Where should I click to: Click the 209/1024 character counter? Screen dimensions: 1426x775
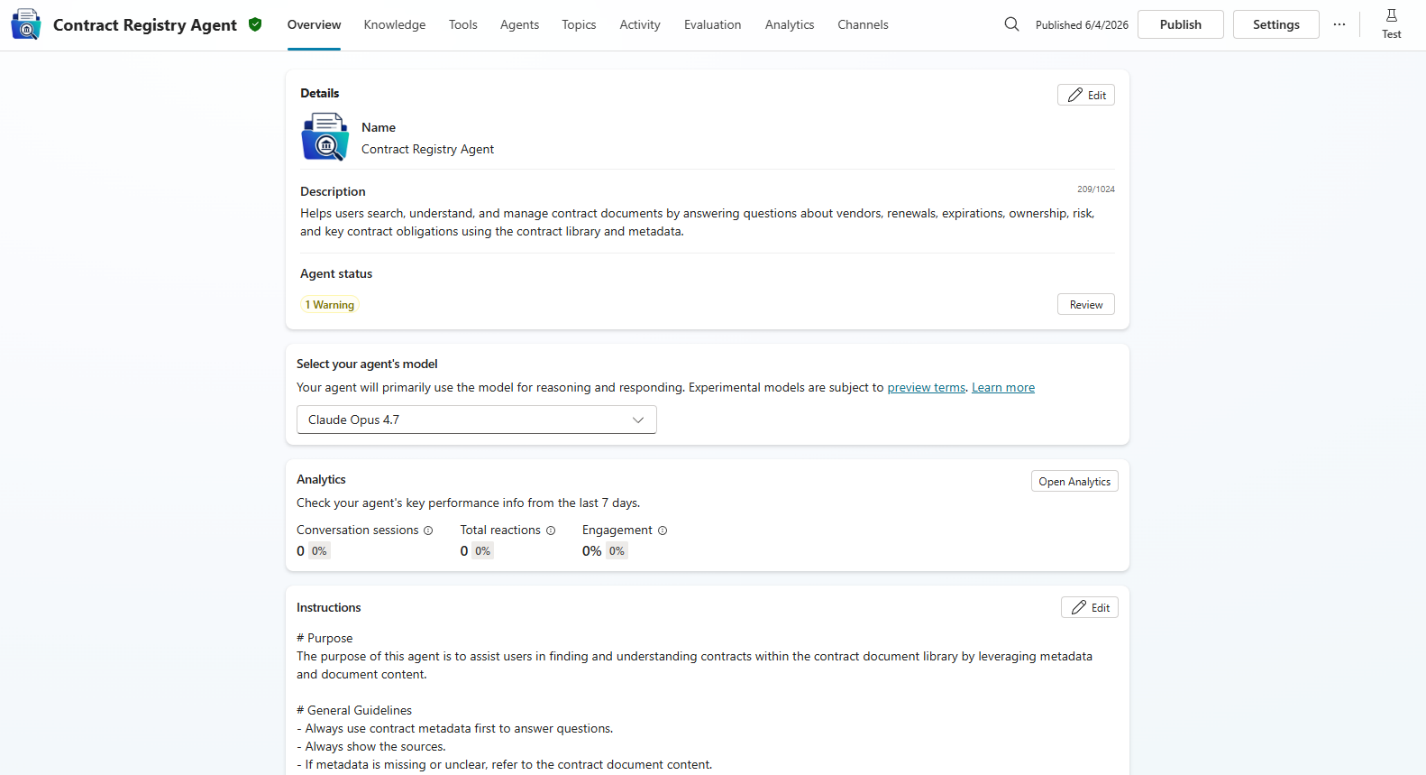click(x=1095, y=189)
